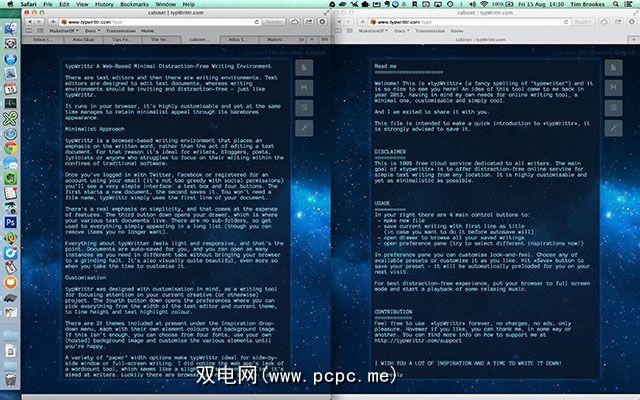Expand MakeUseOf bookmarks folder in left window

tap(64, 31)
